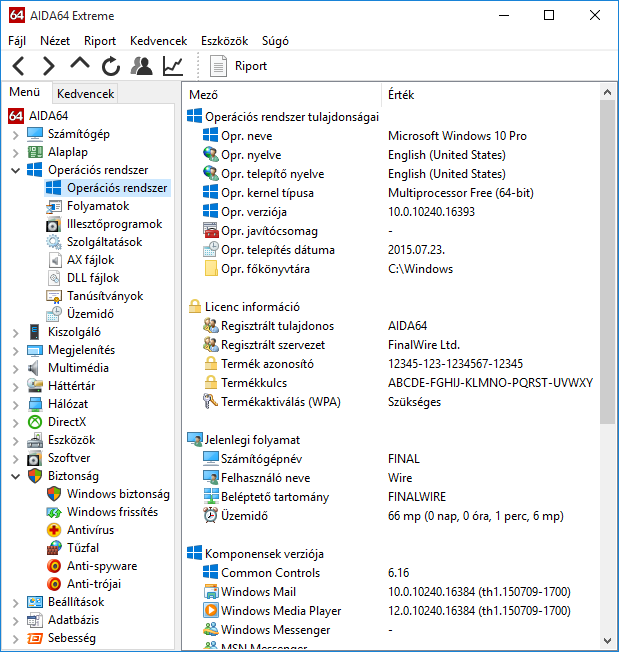Viewport: 619px width, 652px height.
Task: Switch to the Kedvencek tab
Action: point(86,94)
